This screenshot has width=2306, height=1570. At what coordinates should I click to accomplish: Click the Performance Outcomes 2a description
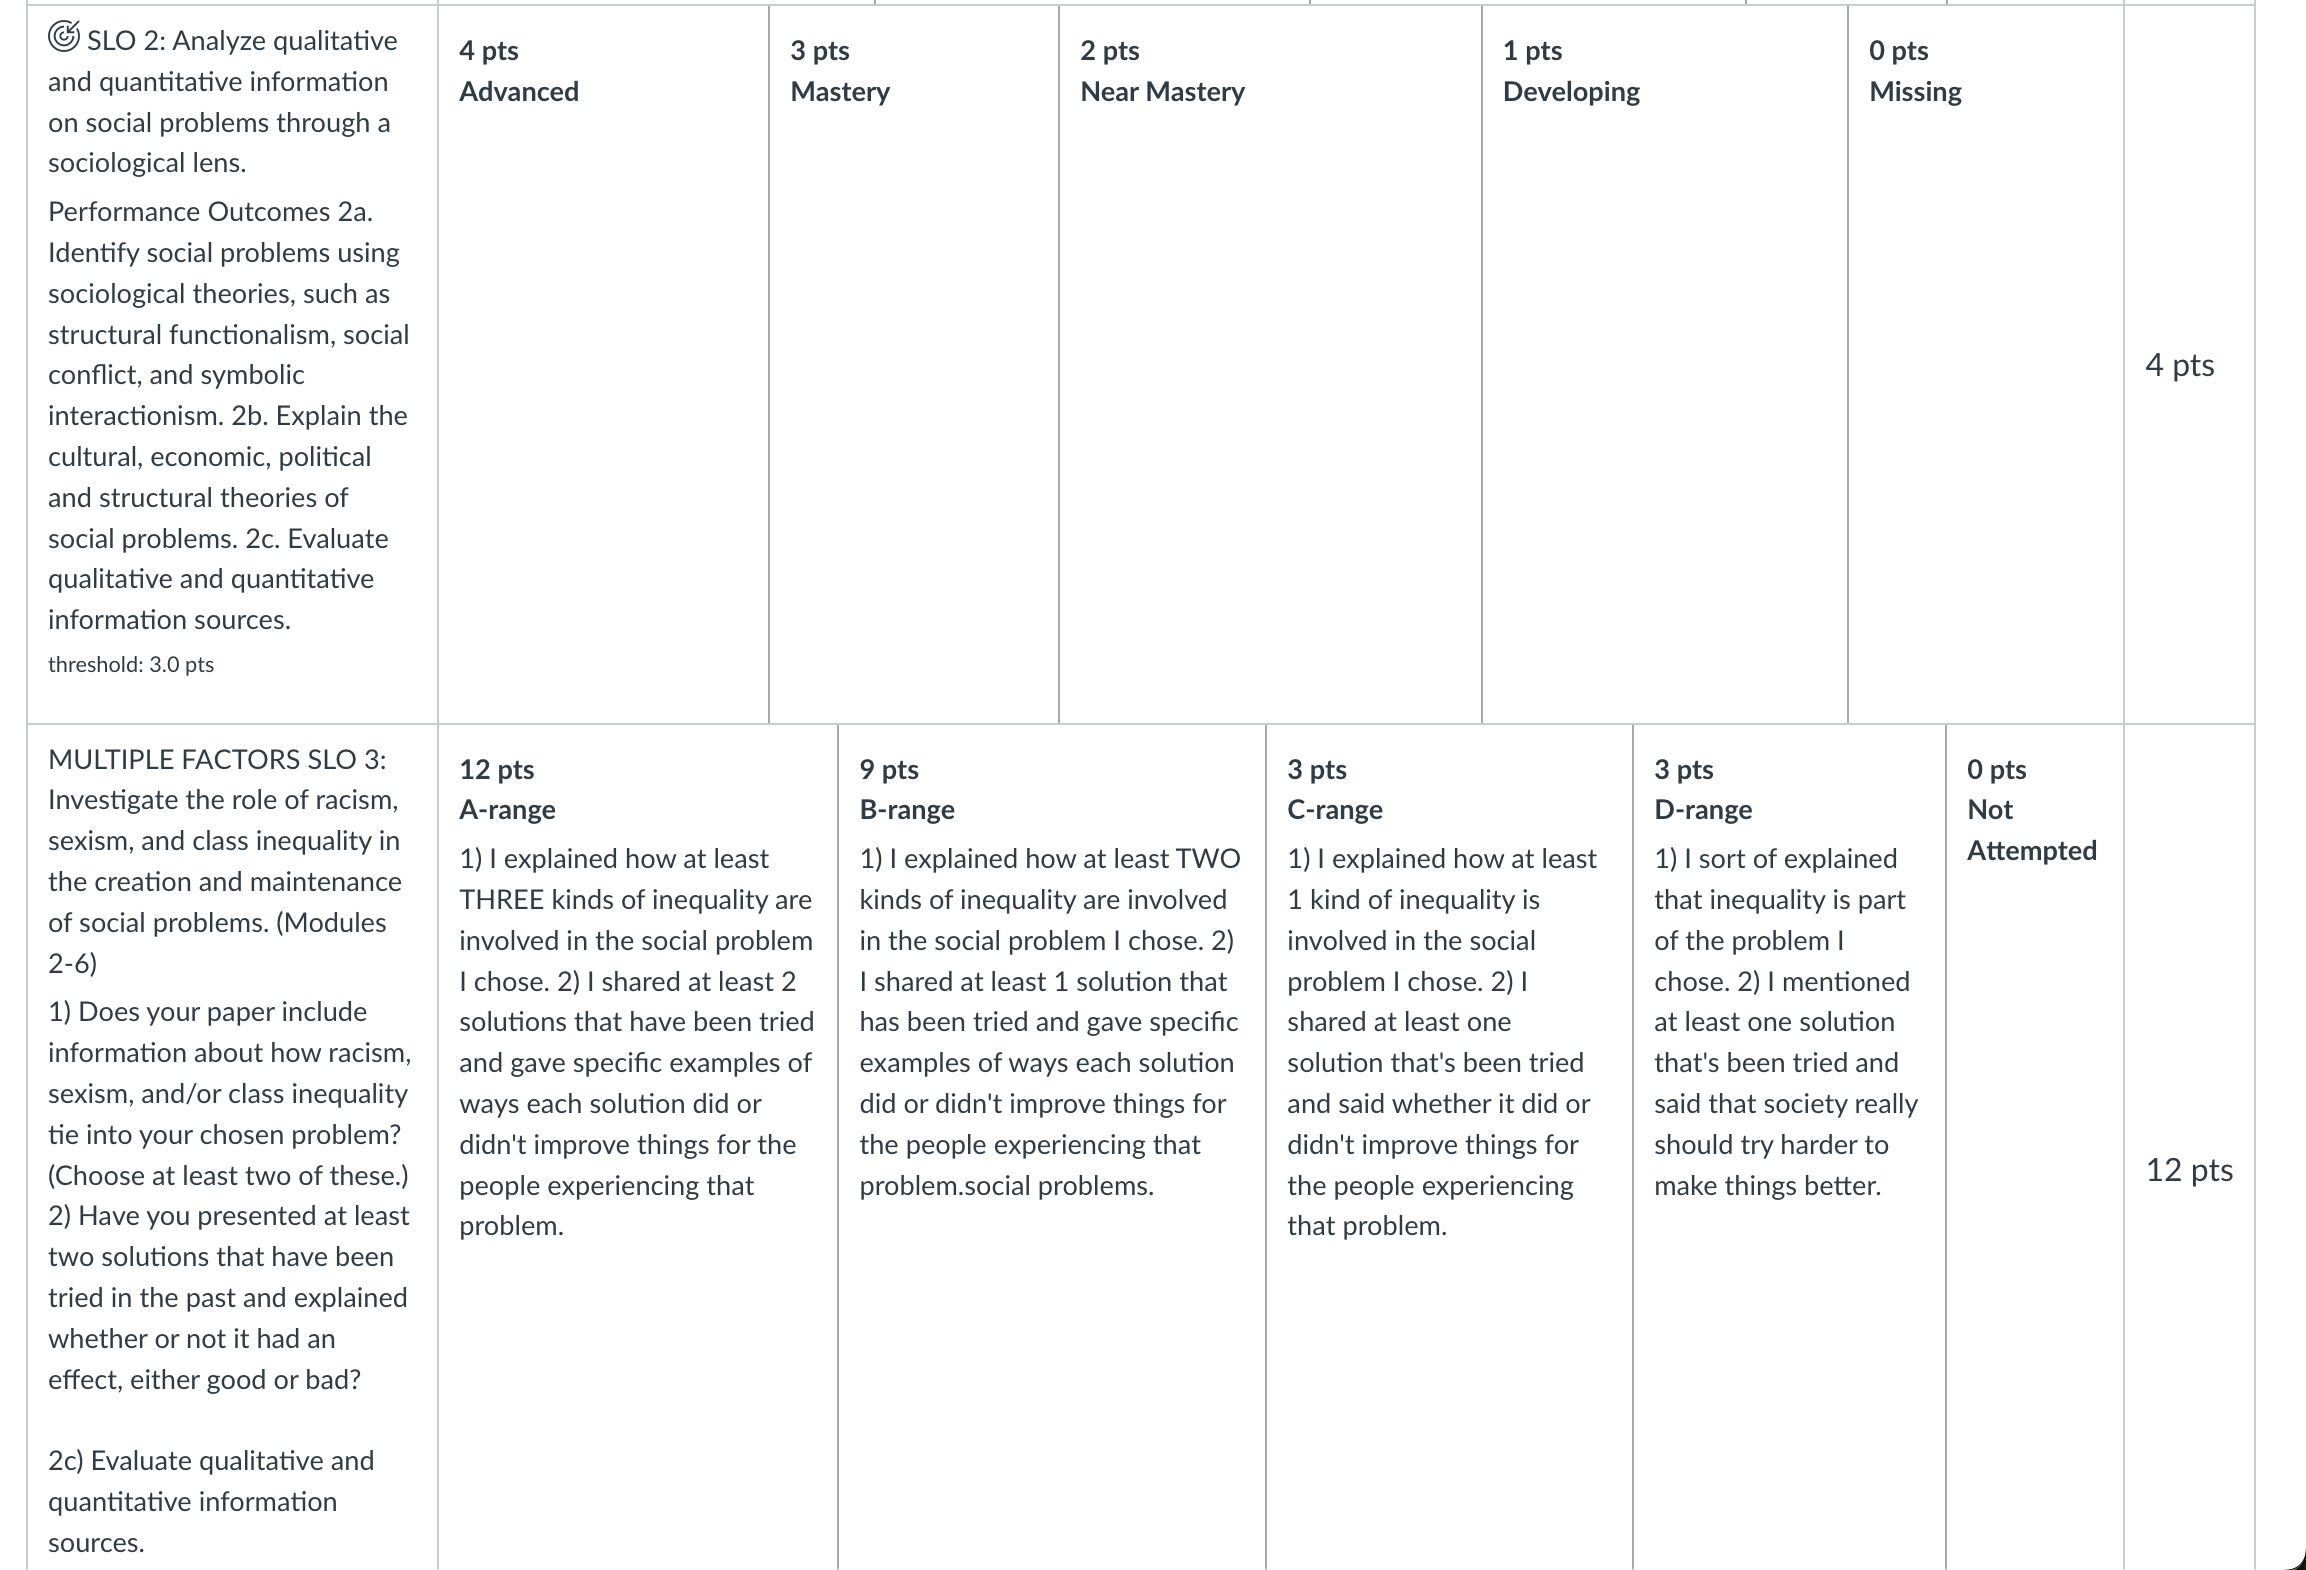pyautogui.click(x=229, y=415)
